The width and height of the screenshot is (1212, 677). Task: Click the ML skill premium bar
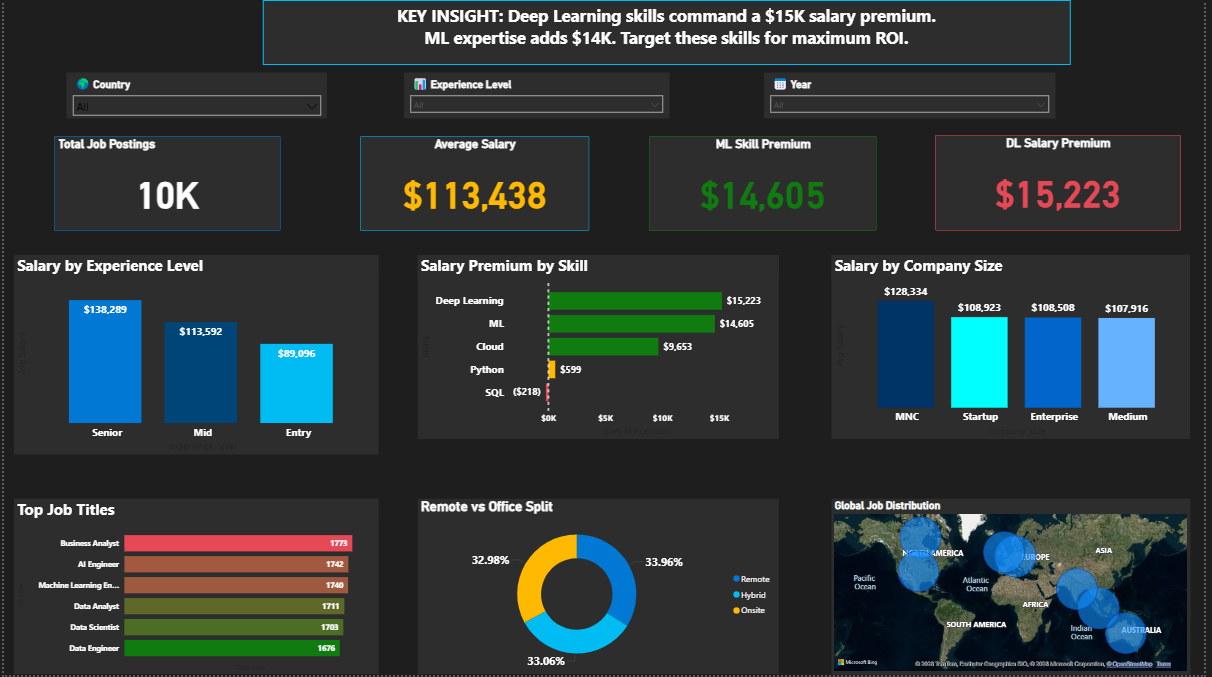click(631, 323)
